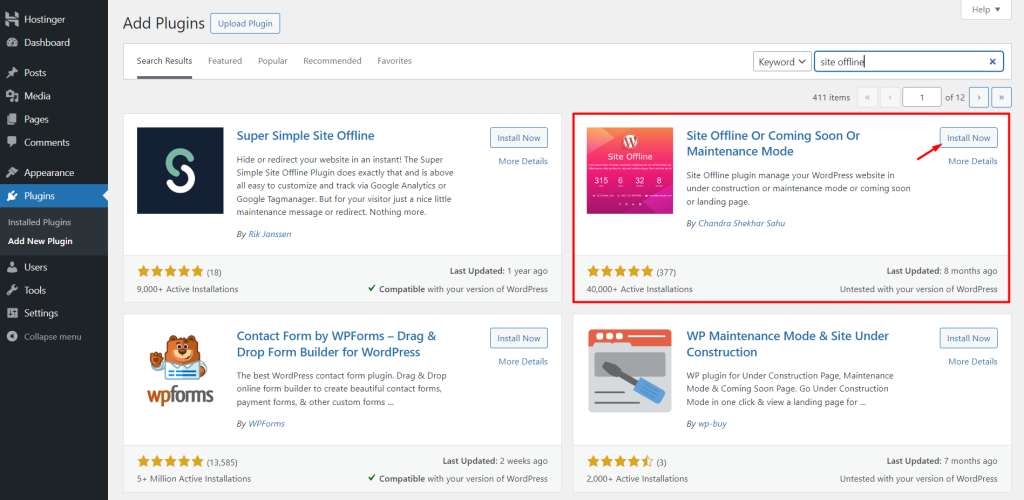
Task: Click the Collapse menu arrow icon
Action: click(x=12, y=337)
